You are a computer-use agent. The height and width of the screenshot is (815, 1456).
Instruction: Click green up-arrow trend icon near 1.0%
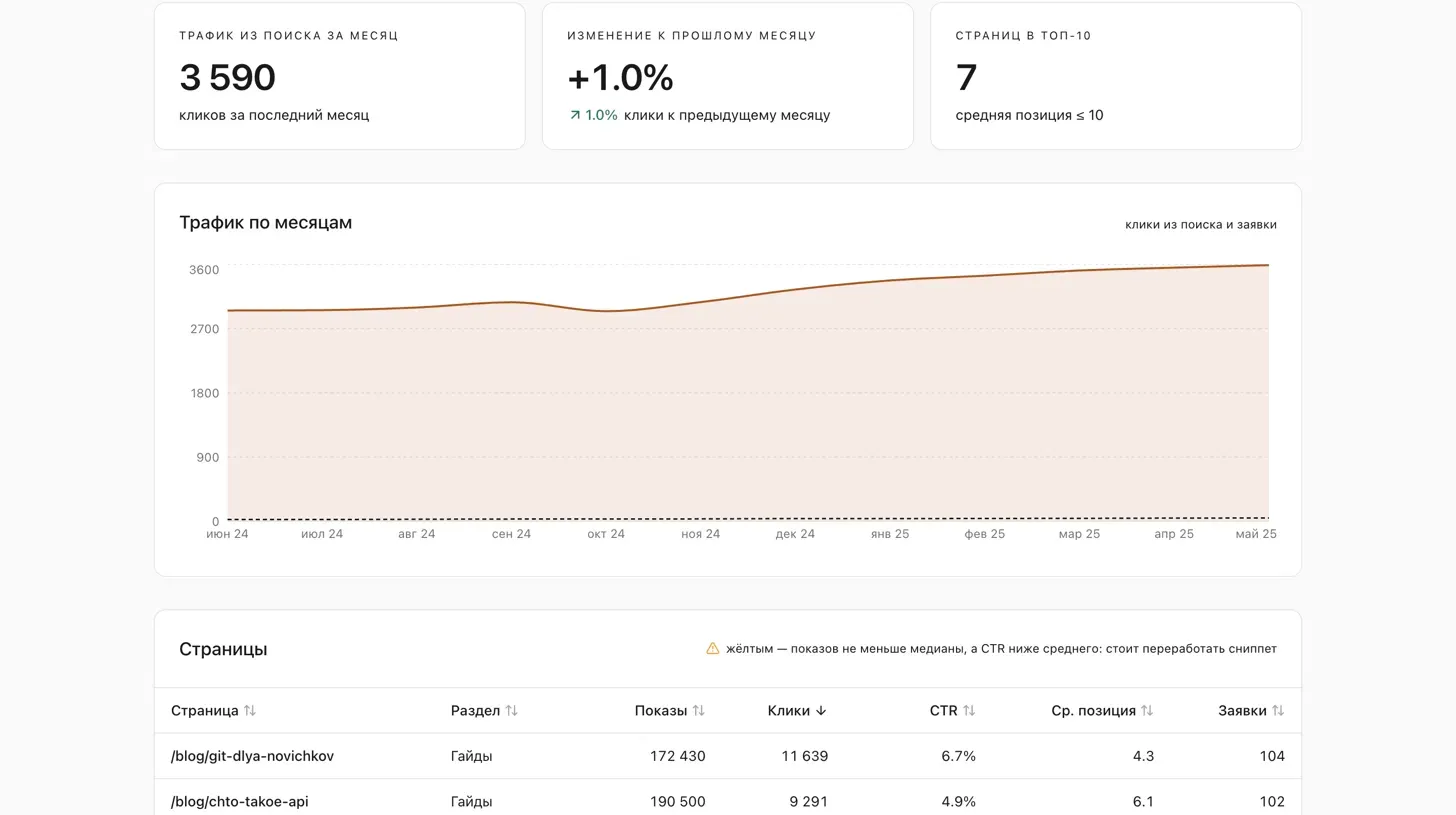pos(575,115)
